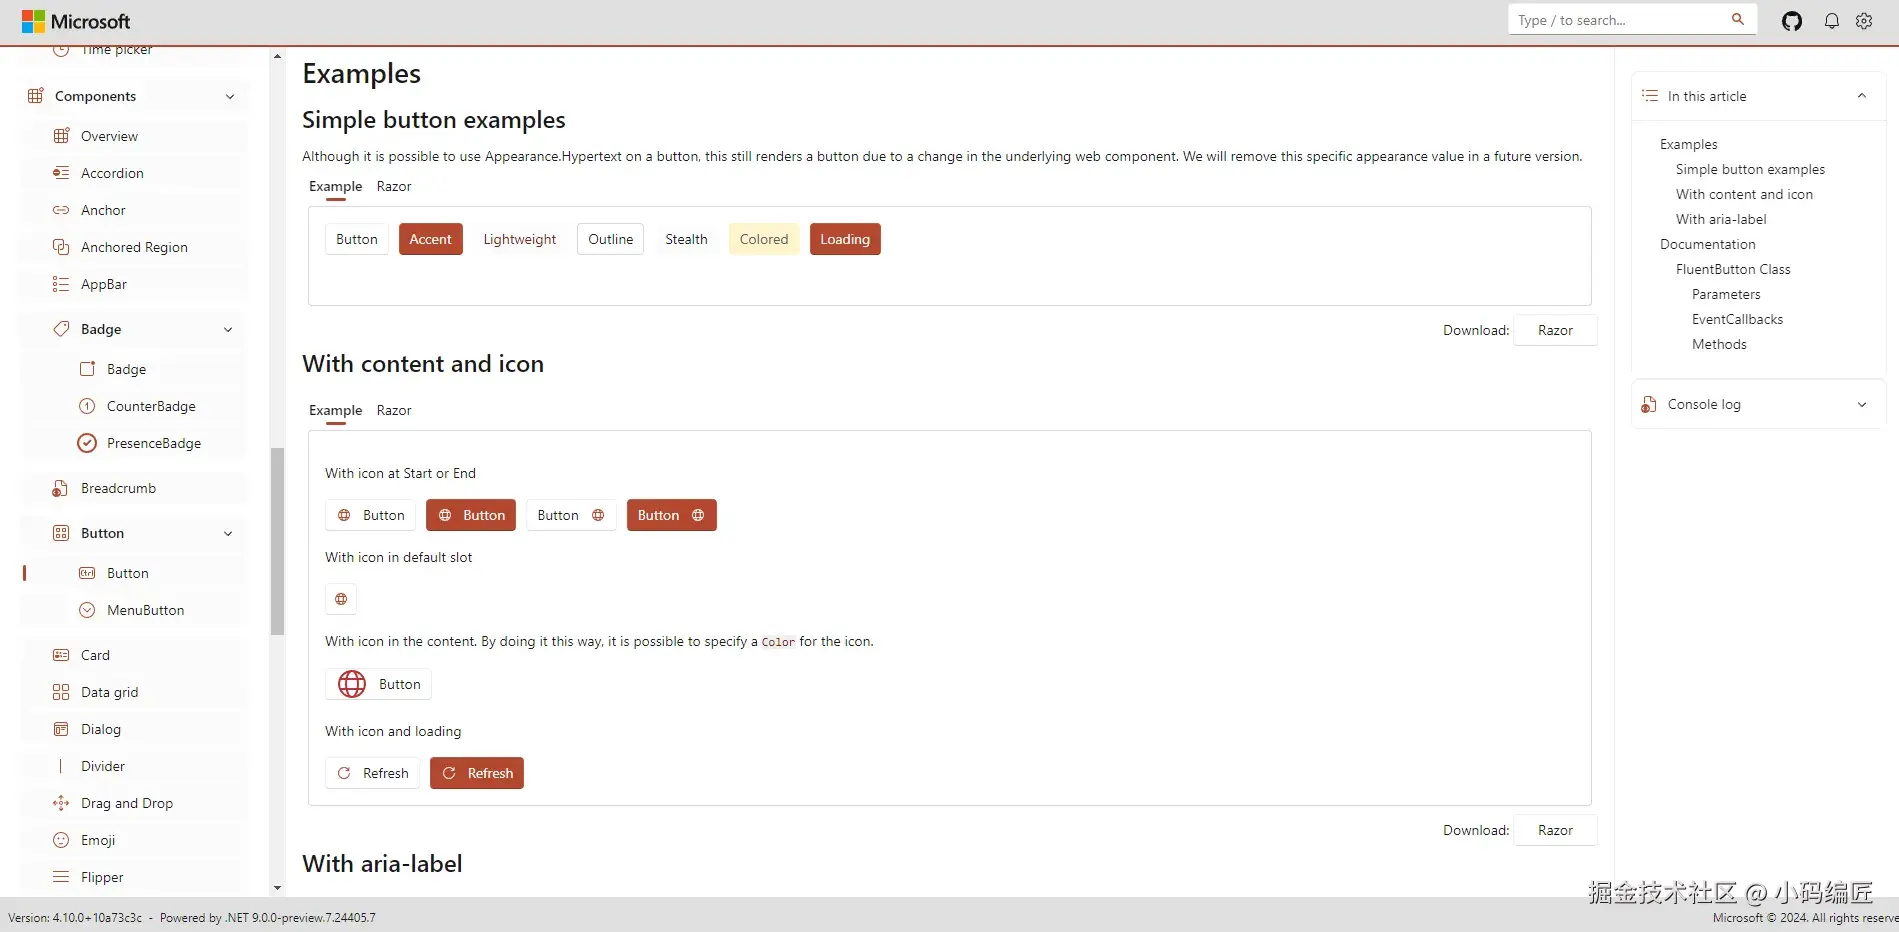Open the notifications bell

(x=1832, y=21)
